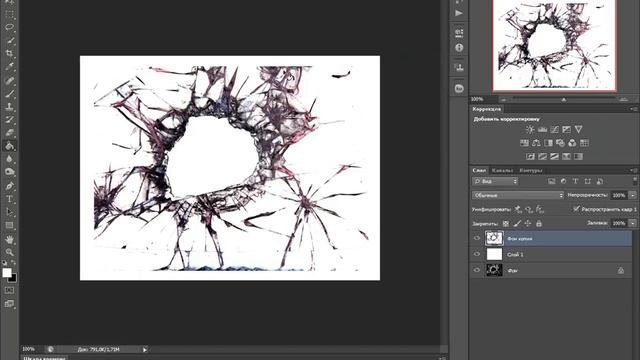Toggle lock transparent pixels
The width and height of the screenshot is (640, 360).
pos(506,224)
